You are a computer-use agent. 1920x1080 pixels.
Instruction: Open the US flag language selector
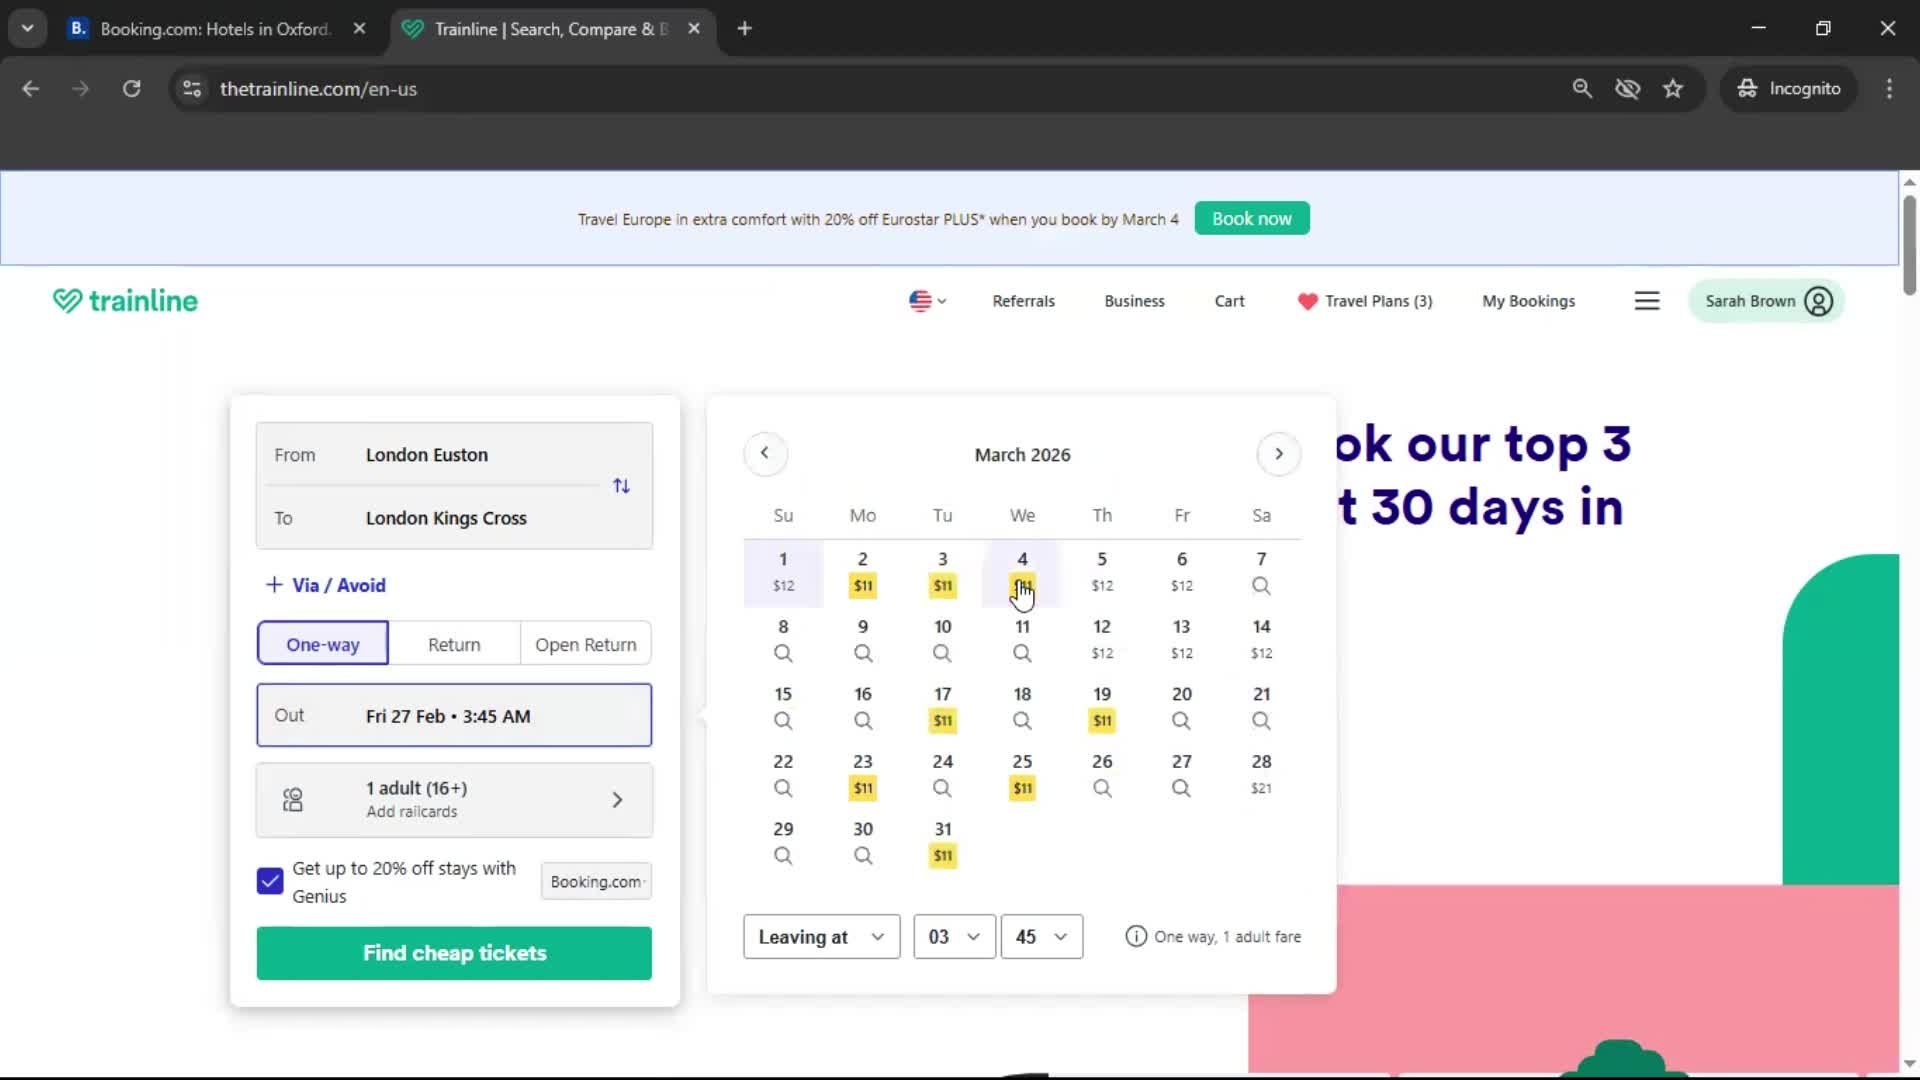coord(925,300)
